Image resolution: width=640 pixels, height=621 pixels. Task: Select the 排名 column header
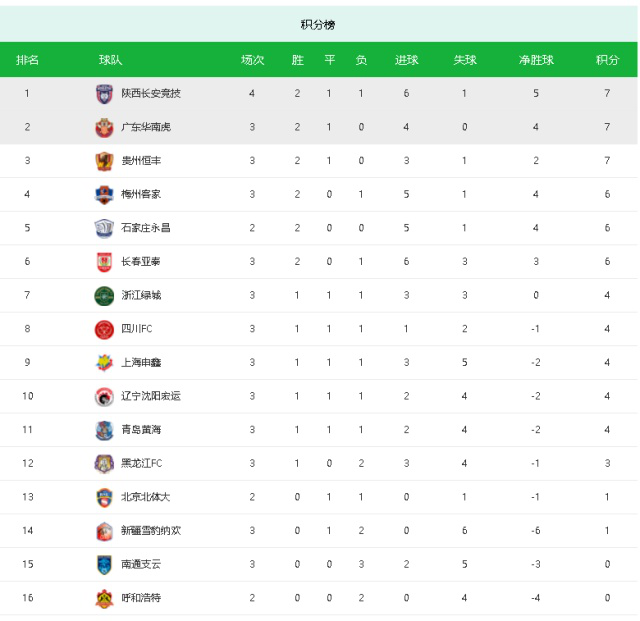[x=27, y=60]
